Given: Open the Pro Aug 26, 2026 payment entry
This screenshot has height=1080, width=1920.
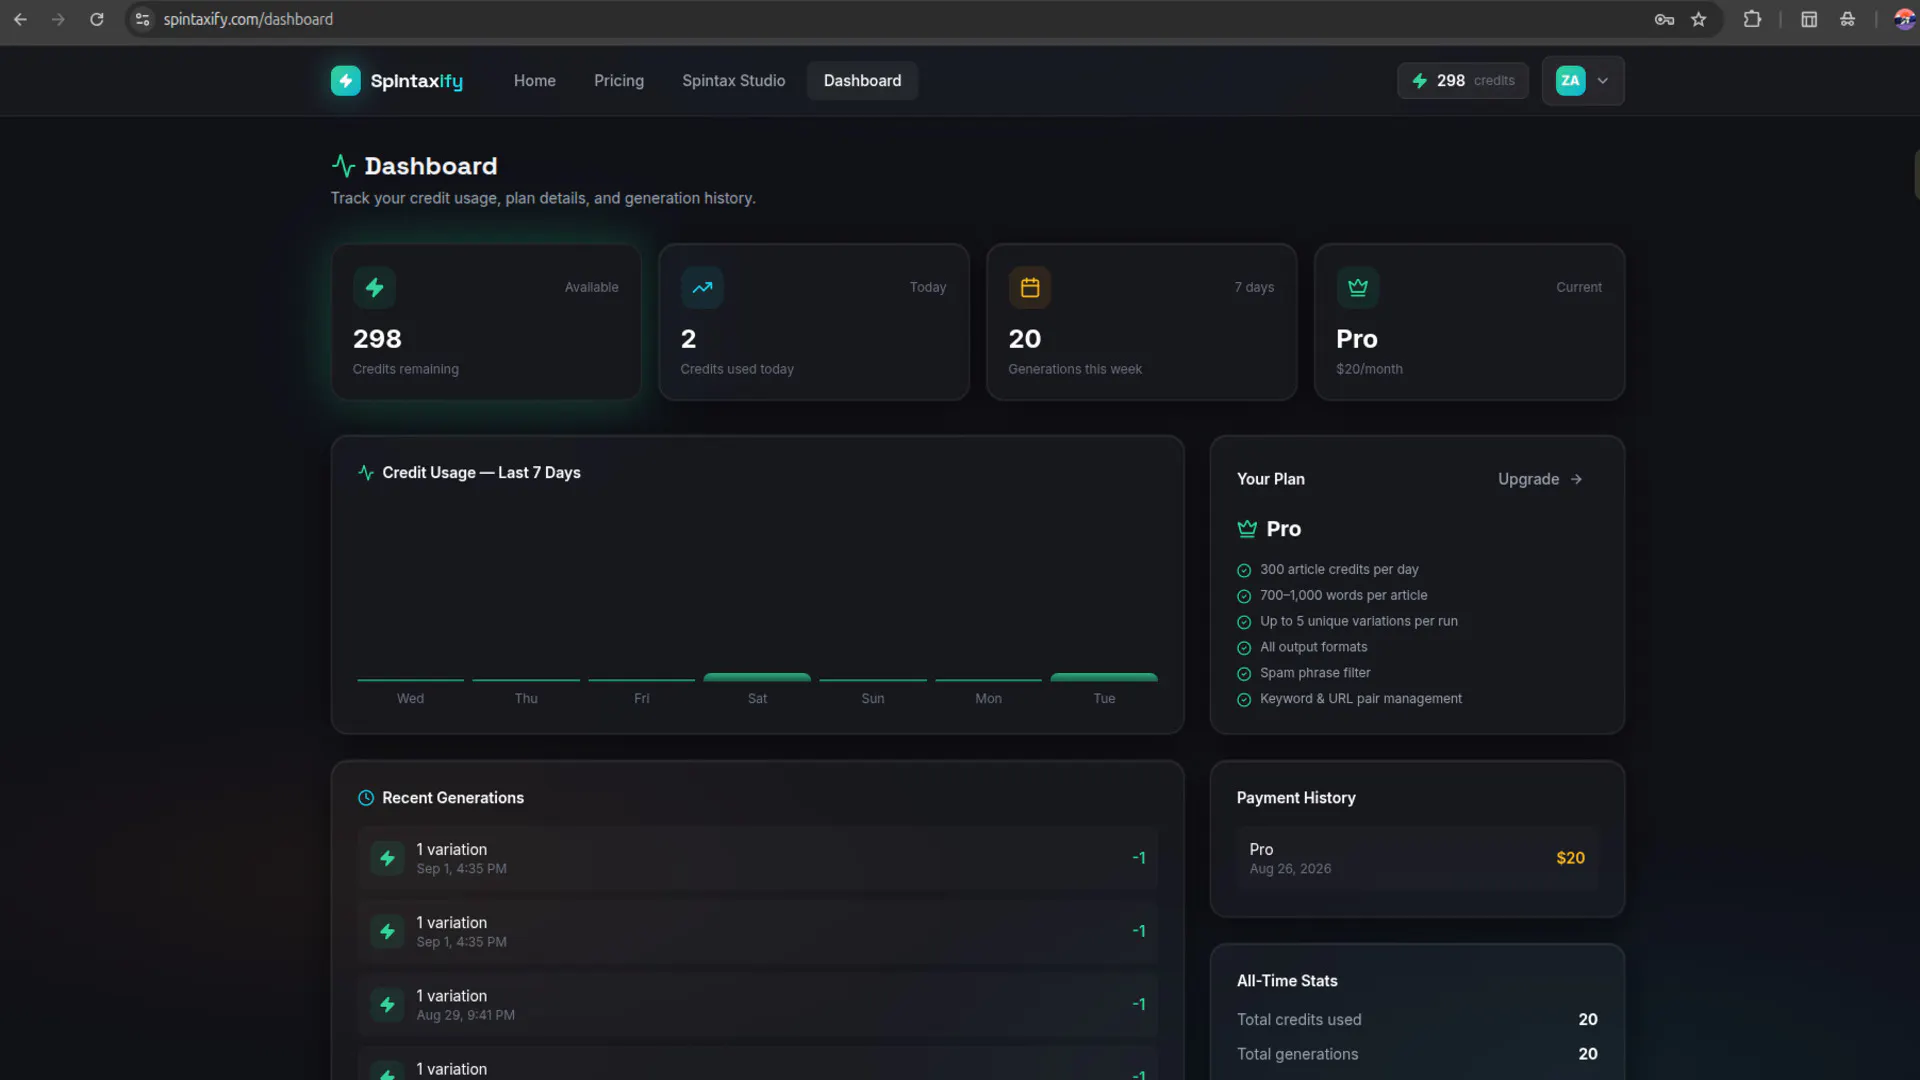Looking at the screenshot, I should 1417,858.
